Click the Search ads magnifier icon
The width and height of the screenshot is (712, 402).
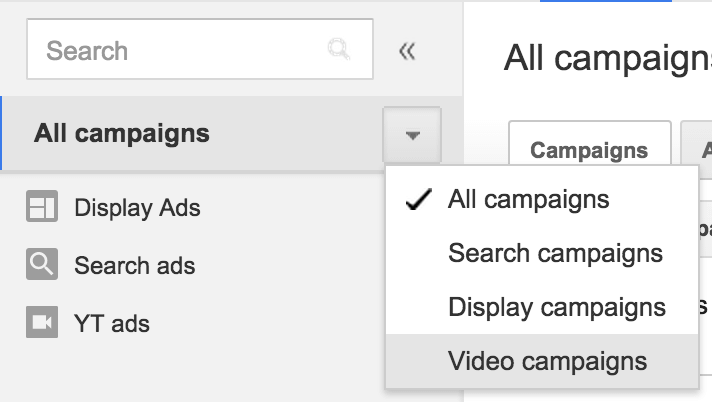[42, 265]
